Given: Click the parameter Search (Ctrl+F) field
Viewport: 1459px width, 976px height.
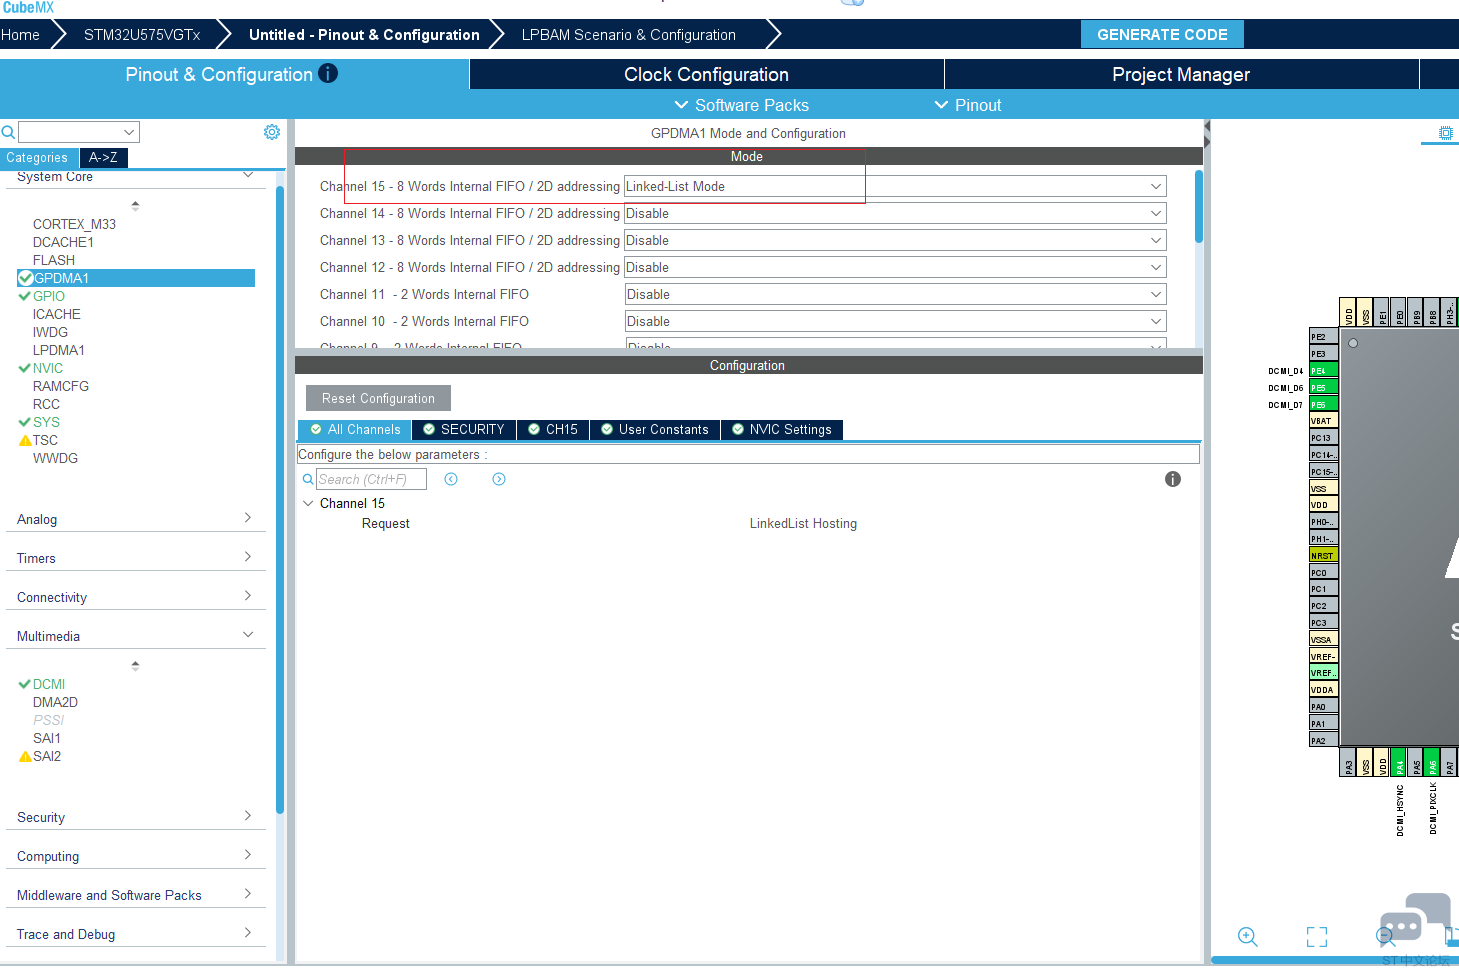Looking at the screenshot, I should point(372,479).
